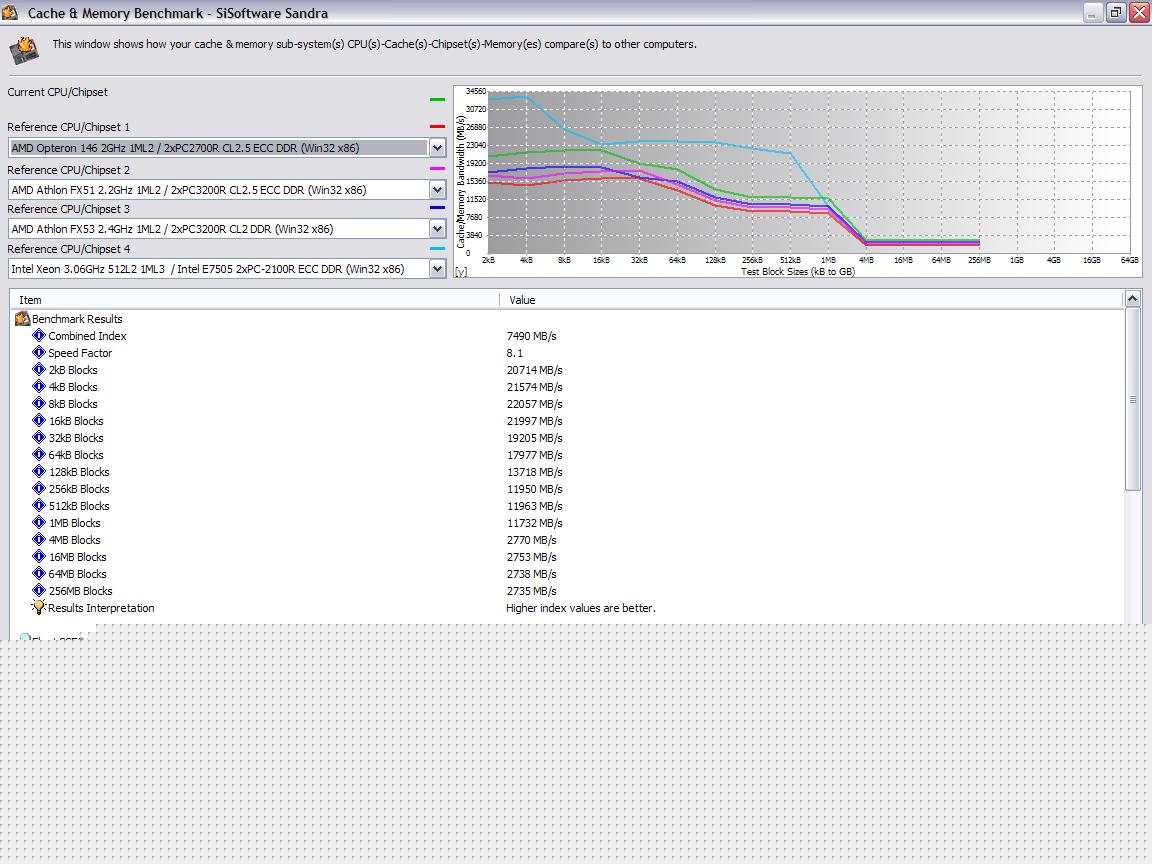Click the lightbulb icon beside Results Interpretation

[x=39, y=608]
